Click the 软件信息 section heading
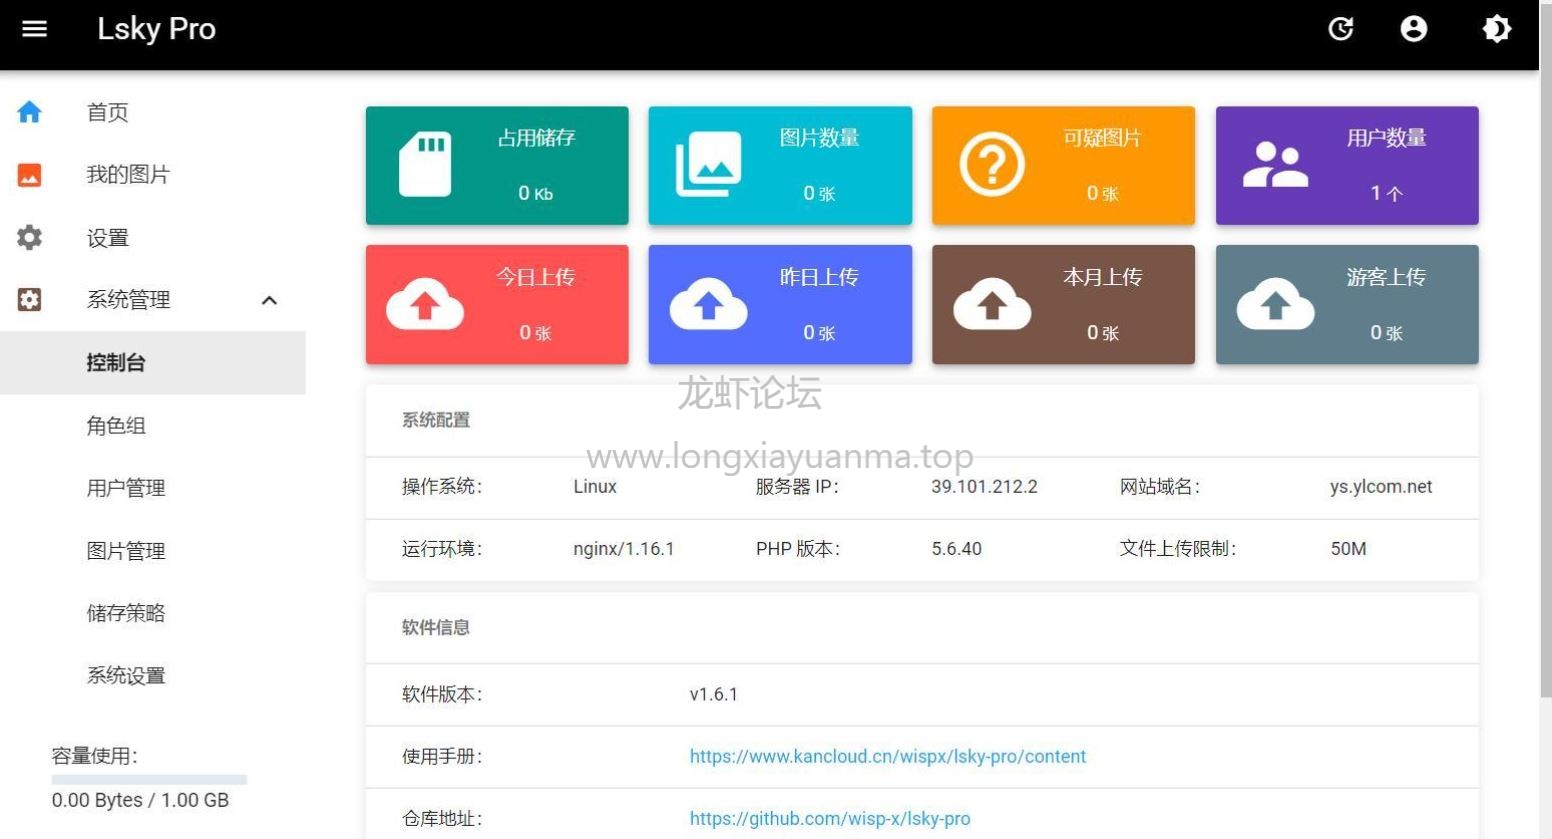This screenshot has height=839, width=1552. 436,628
